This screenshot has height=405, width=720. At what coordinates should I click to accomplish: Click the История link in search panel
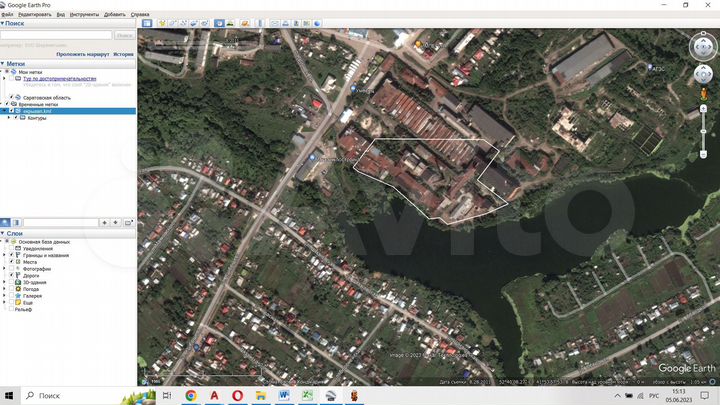[123, 54]
